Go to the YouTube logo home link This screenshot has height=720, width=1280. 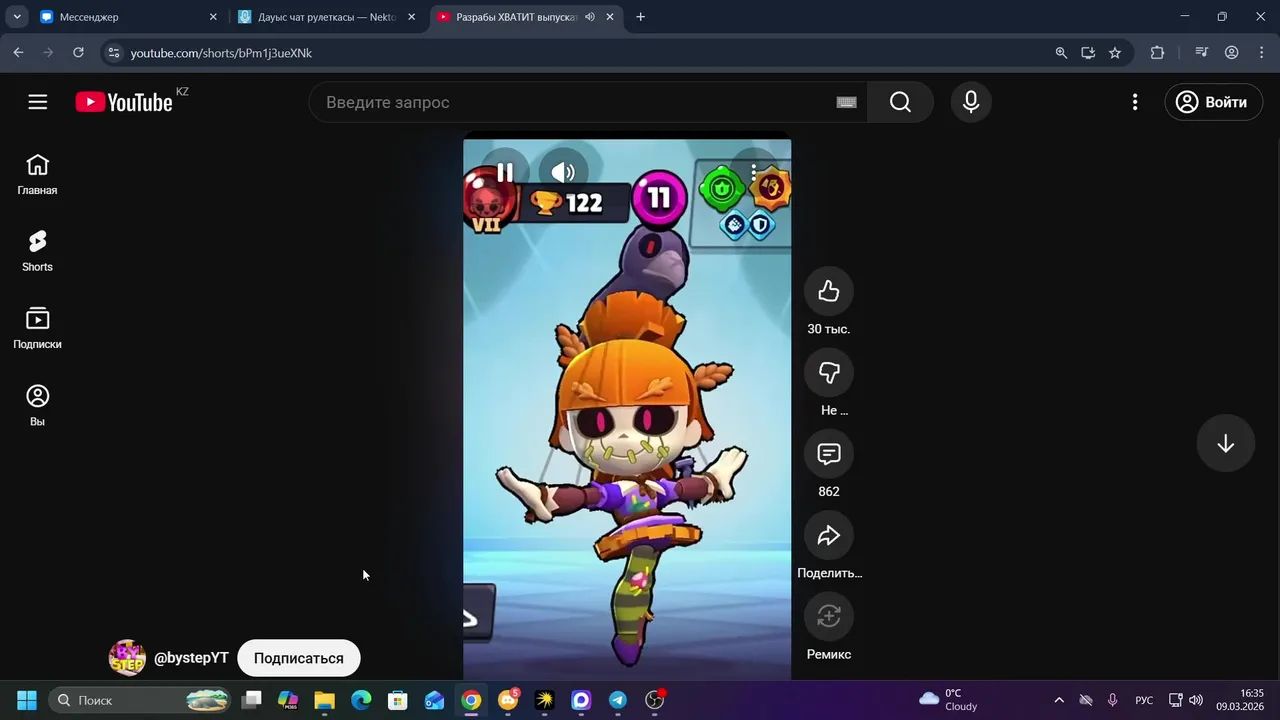[x=124, y=102]
